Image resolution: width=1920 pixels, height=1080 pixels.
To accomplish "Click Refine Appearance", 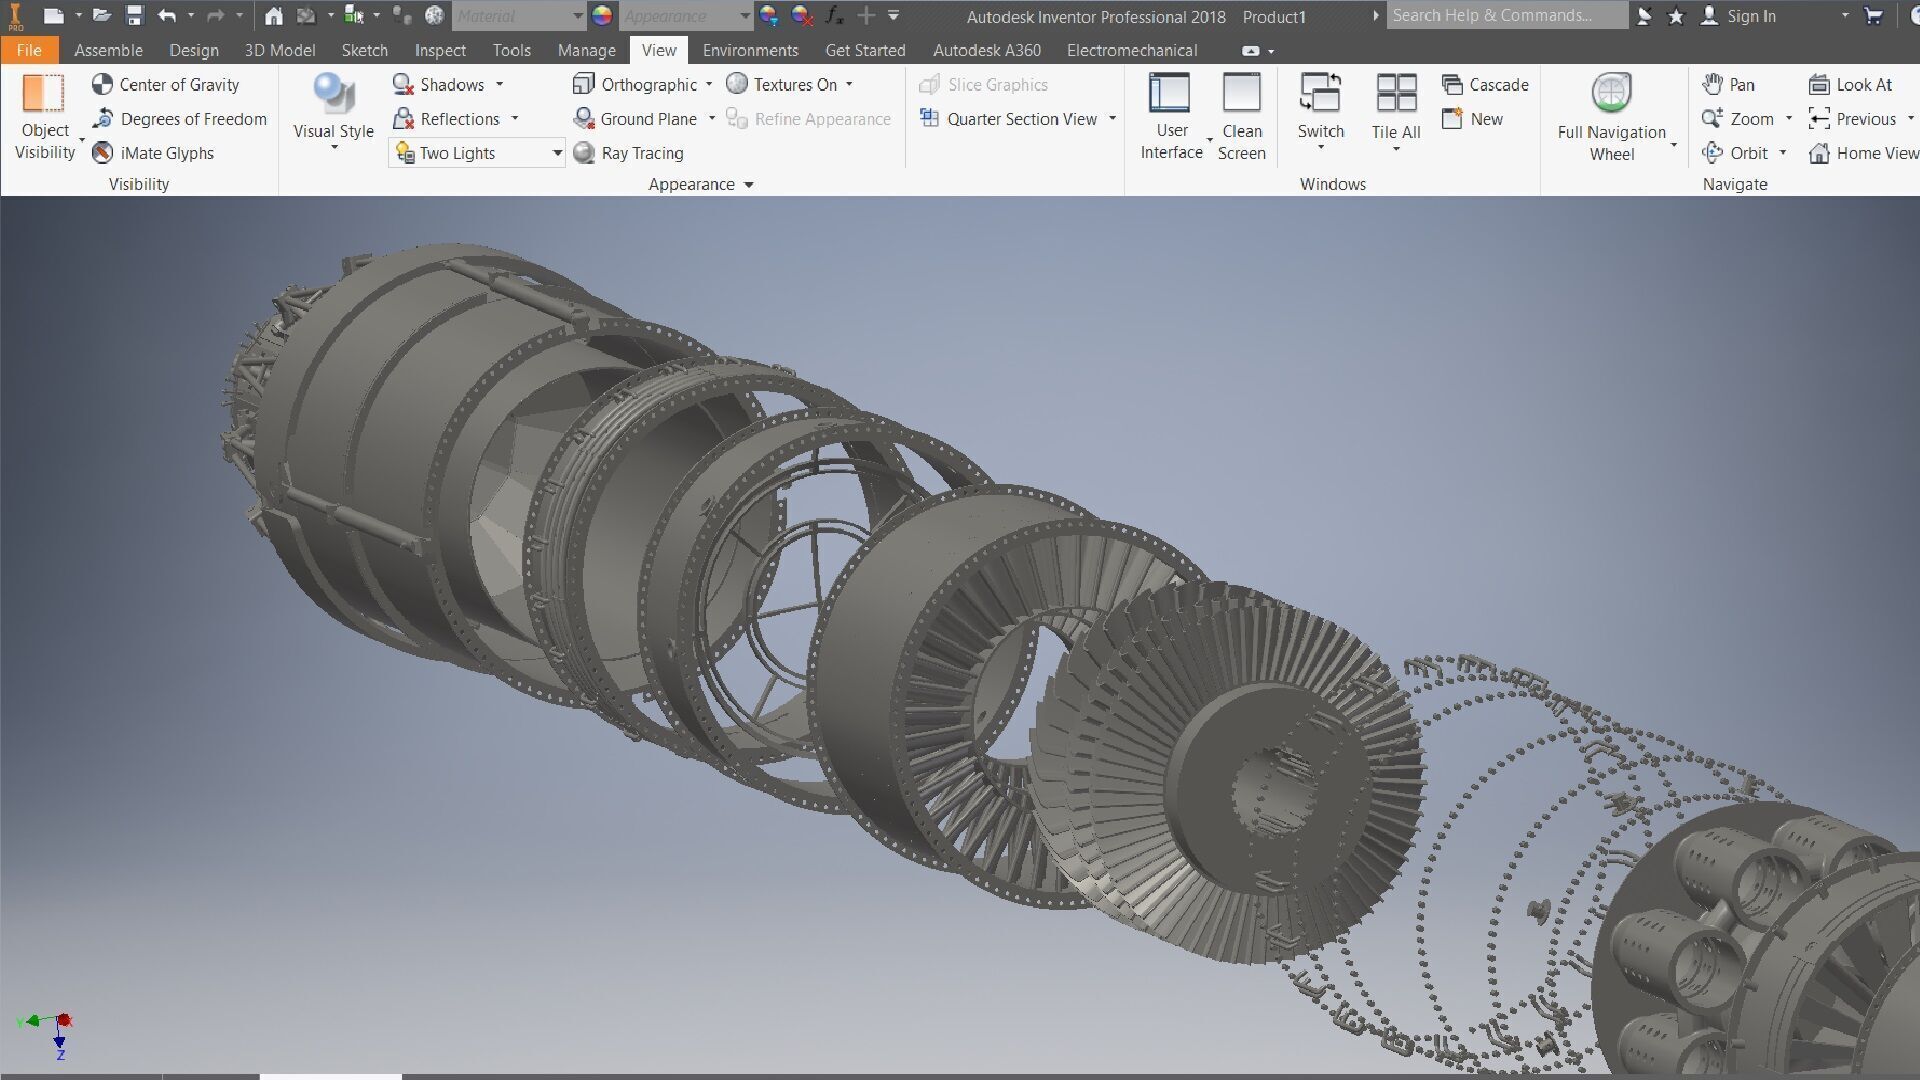I will tap(808, 119).
